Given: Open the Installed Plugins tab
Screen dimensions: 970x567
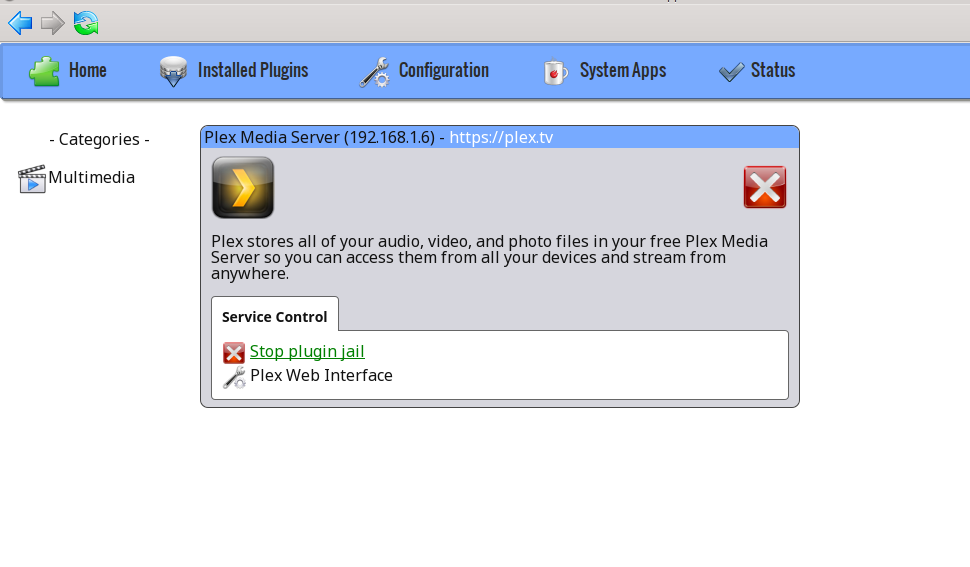Looking at the screenshot, I should pyautogui.click(x=252, y=70).
